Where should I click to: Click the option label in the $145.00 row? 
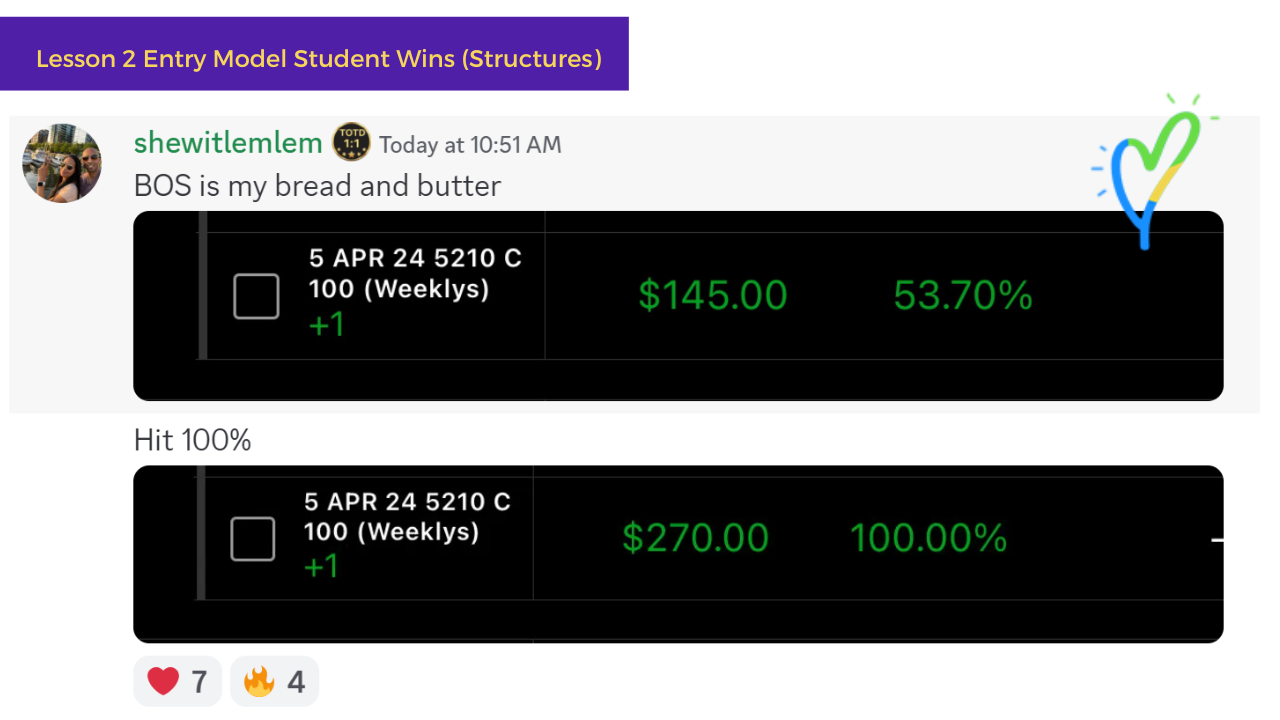click(415, 273)
